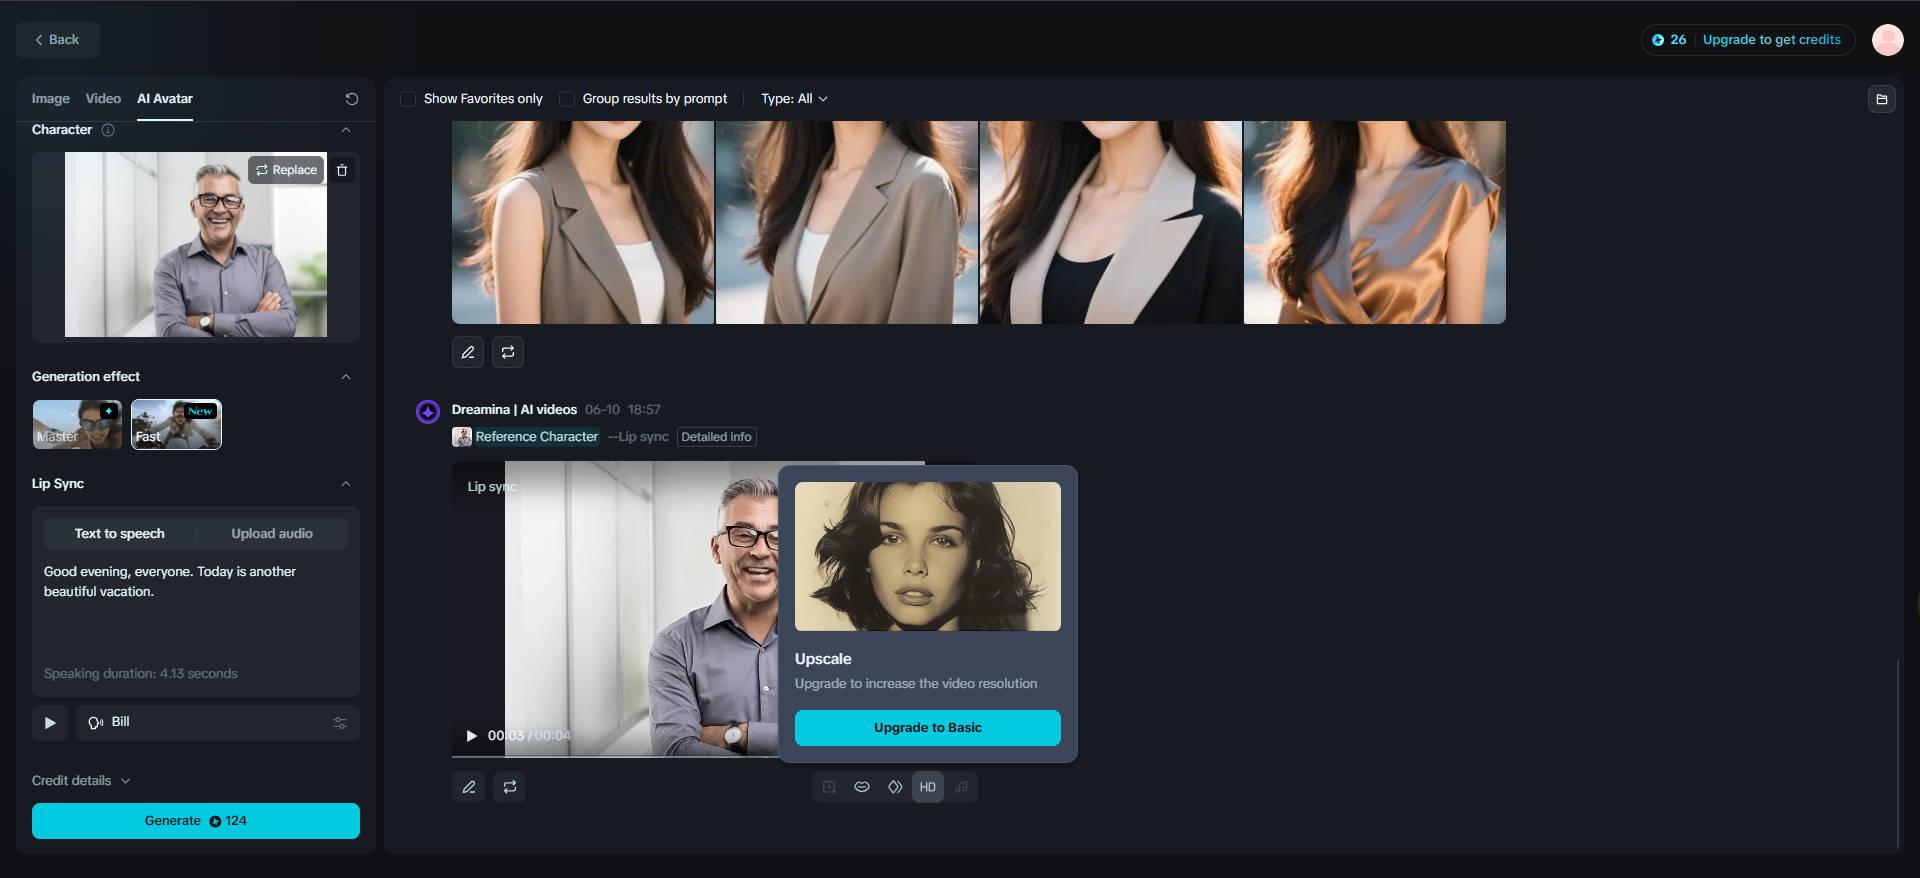The image size is (1920, 878).
Task: Select the Upload audio tab
Action: (272, 534)
